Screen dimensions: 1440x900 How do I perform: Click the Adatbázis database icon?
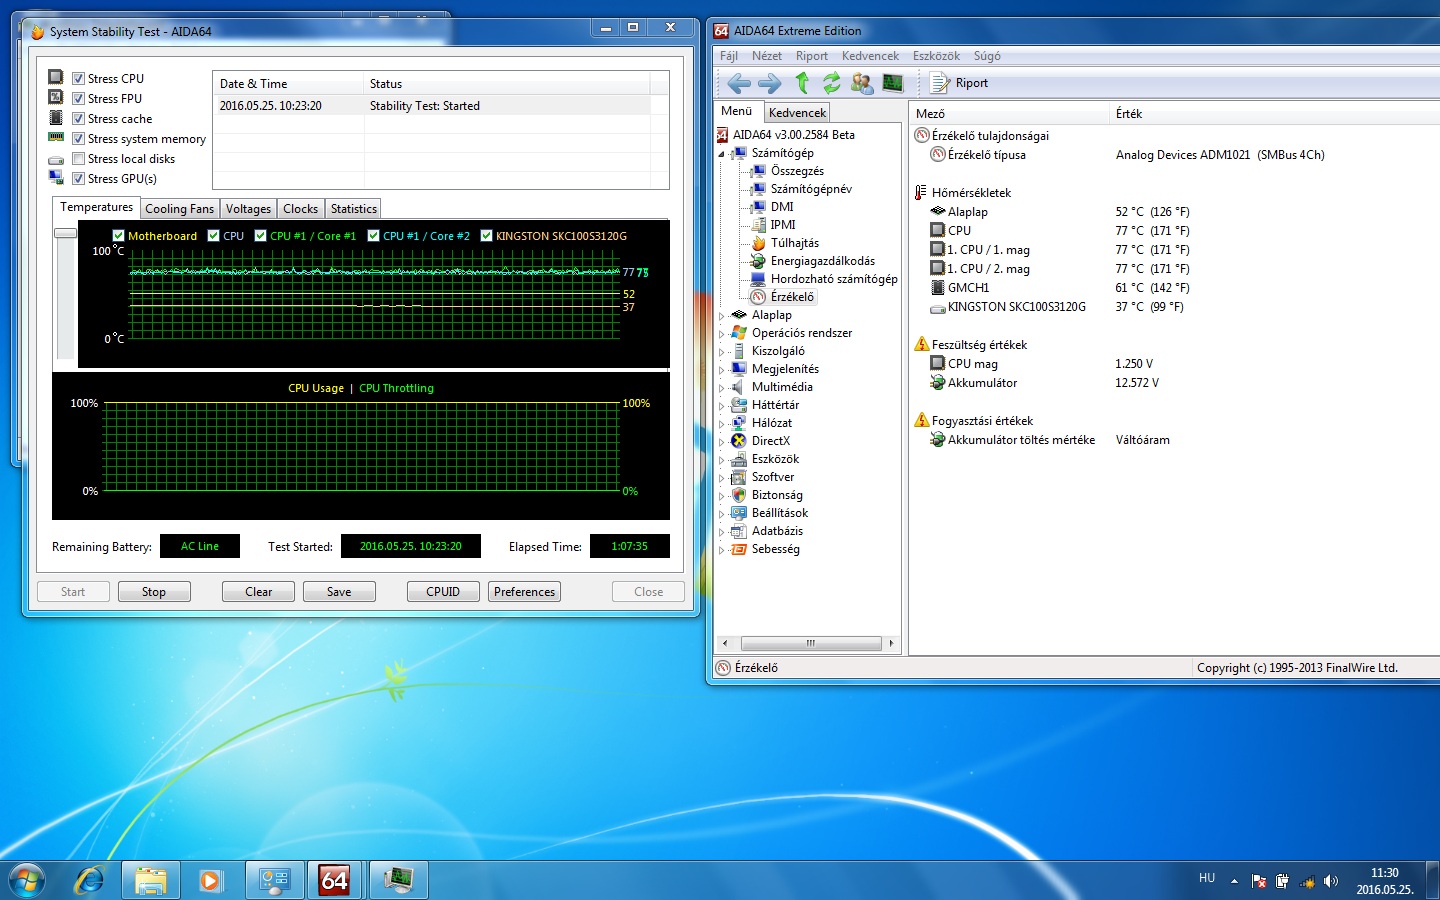(739, 531)
